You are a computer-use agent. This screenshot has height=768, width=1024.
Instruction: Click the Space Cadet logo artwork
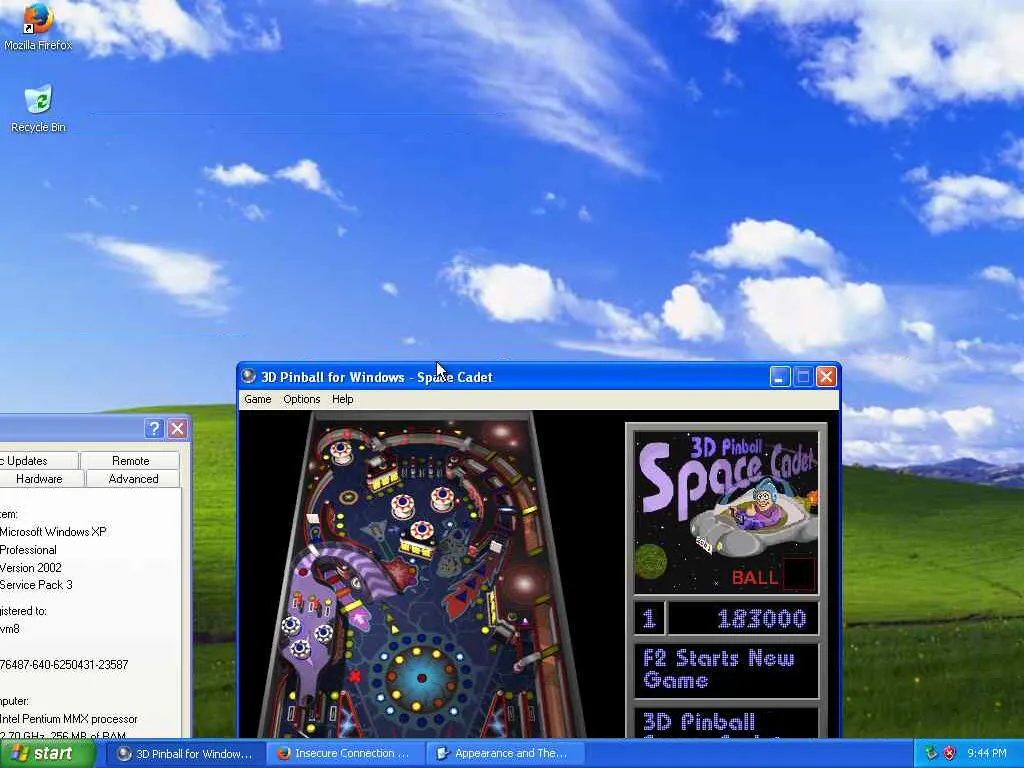click(726, 512)
